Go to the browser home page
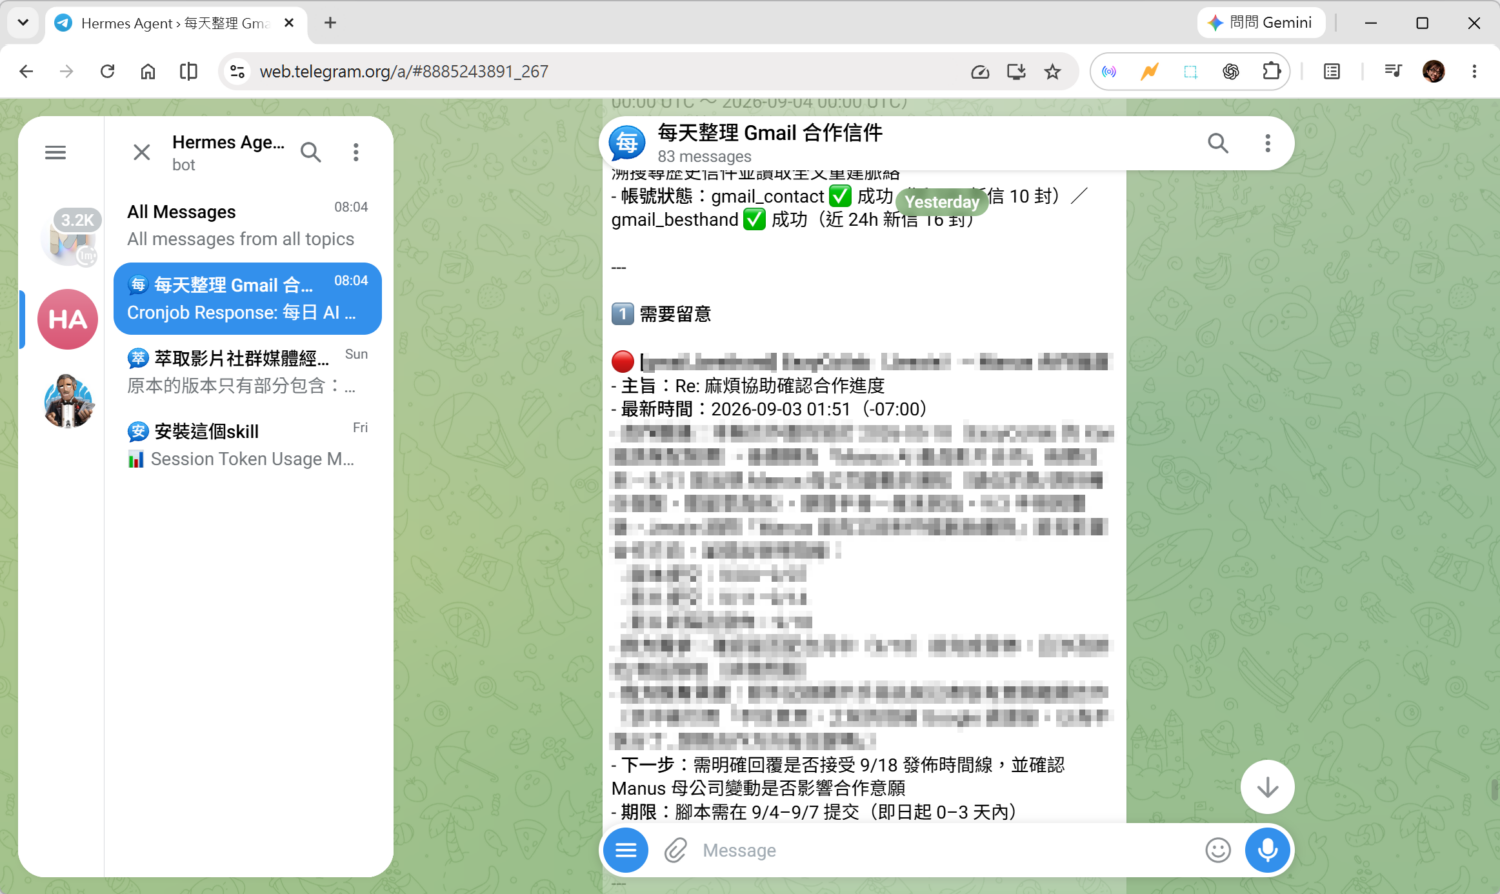The width and height of the screenshot is (1500, 894). (148, 71)
